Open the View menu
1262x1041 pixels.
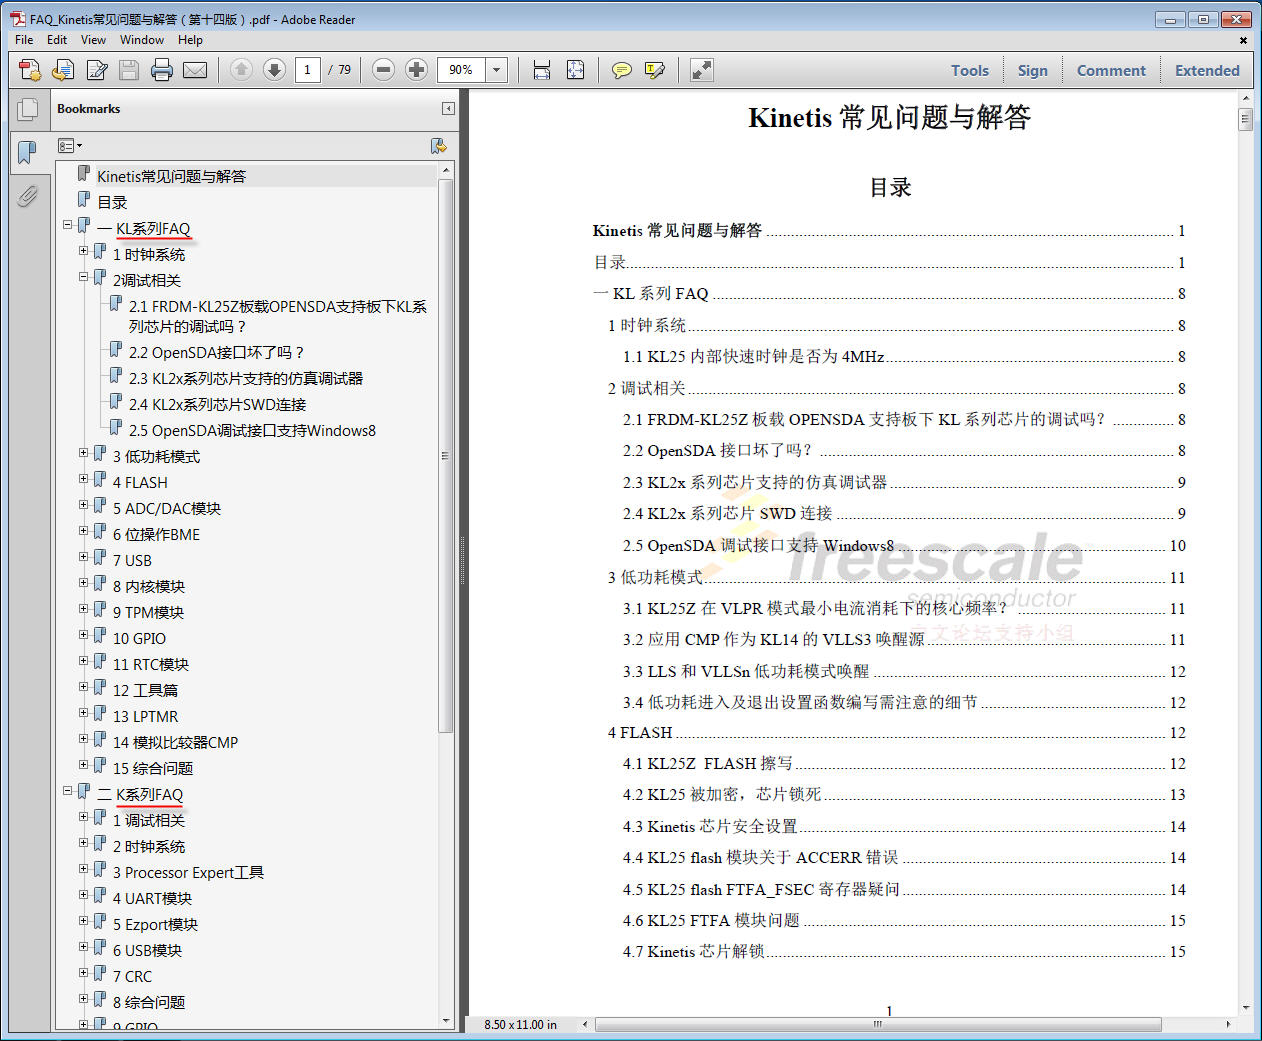pyautogui.click(x=93, y=40)
